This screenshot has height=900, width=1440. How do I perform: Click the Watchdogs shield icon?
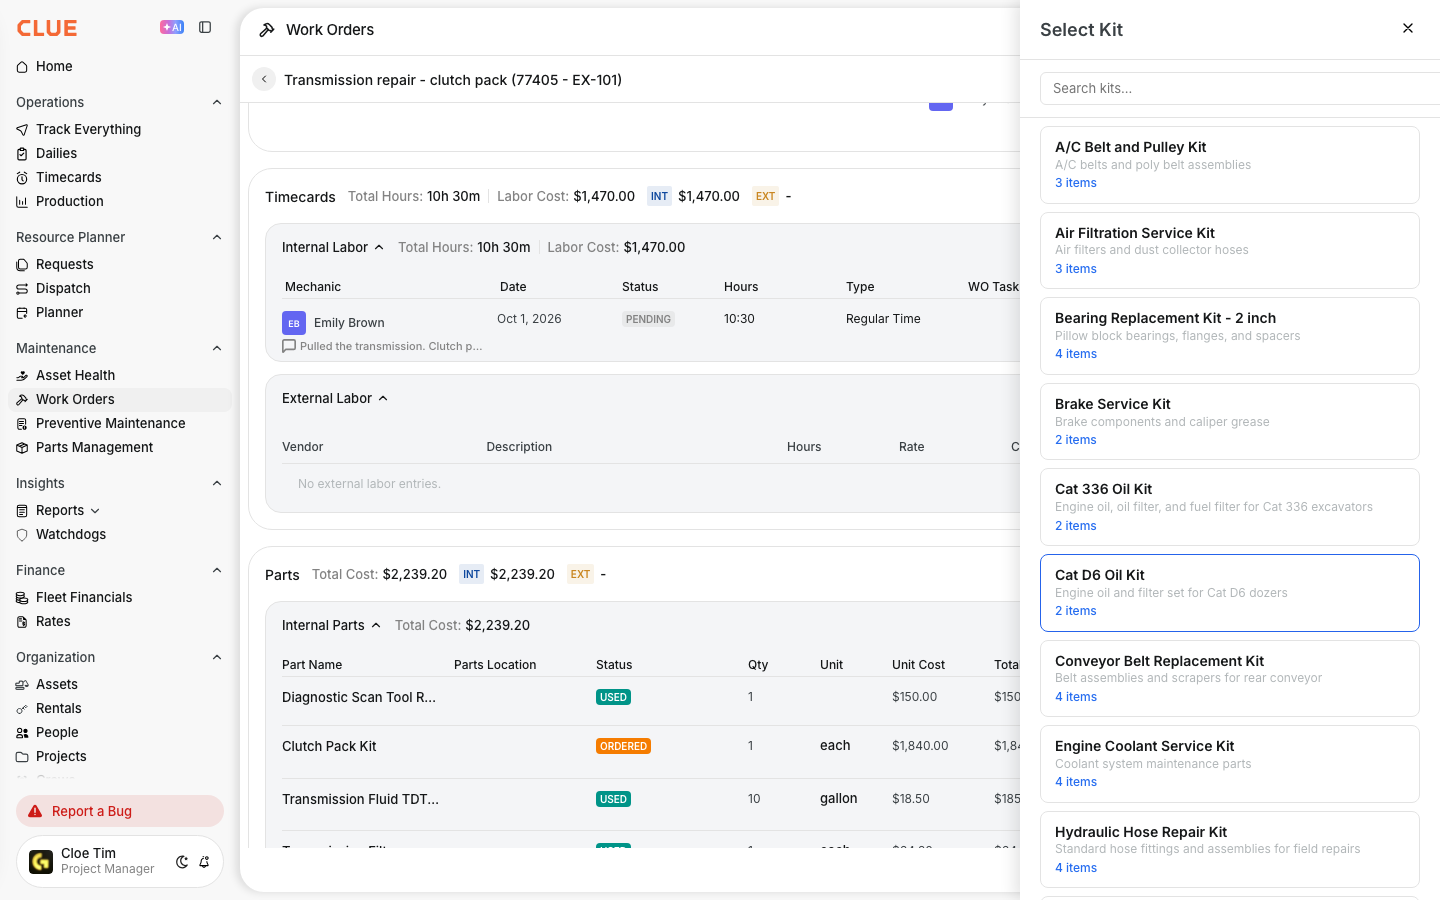(x=22, y=535)
